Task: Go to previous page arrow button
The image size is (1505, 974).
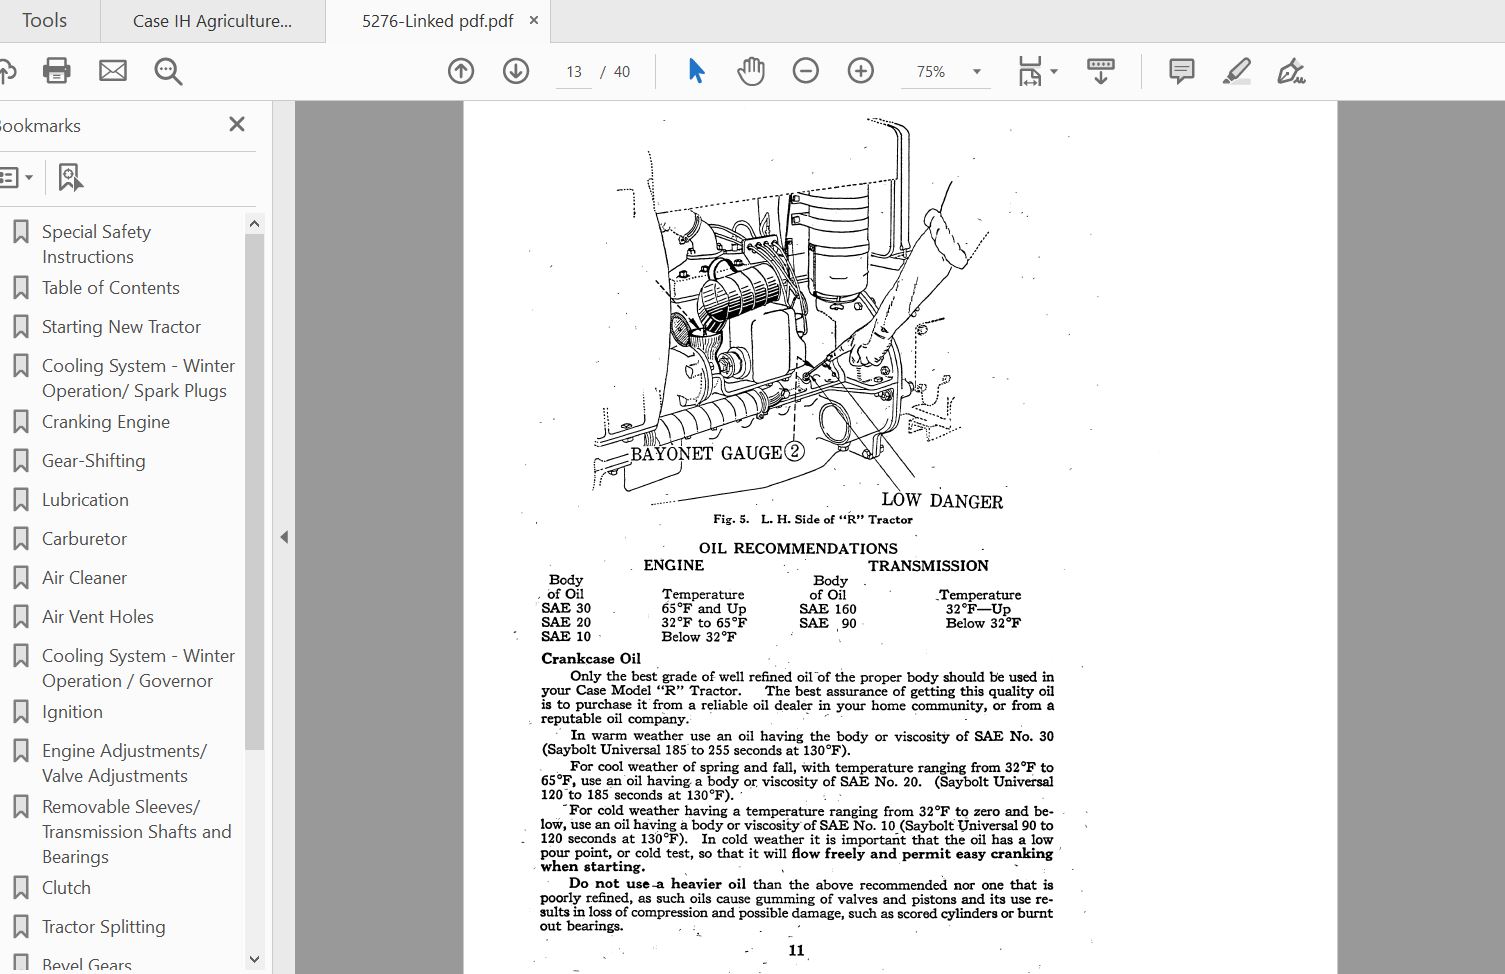Action: (x=461, y=71)
